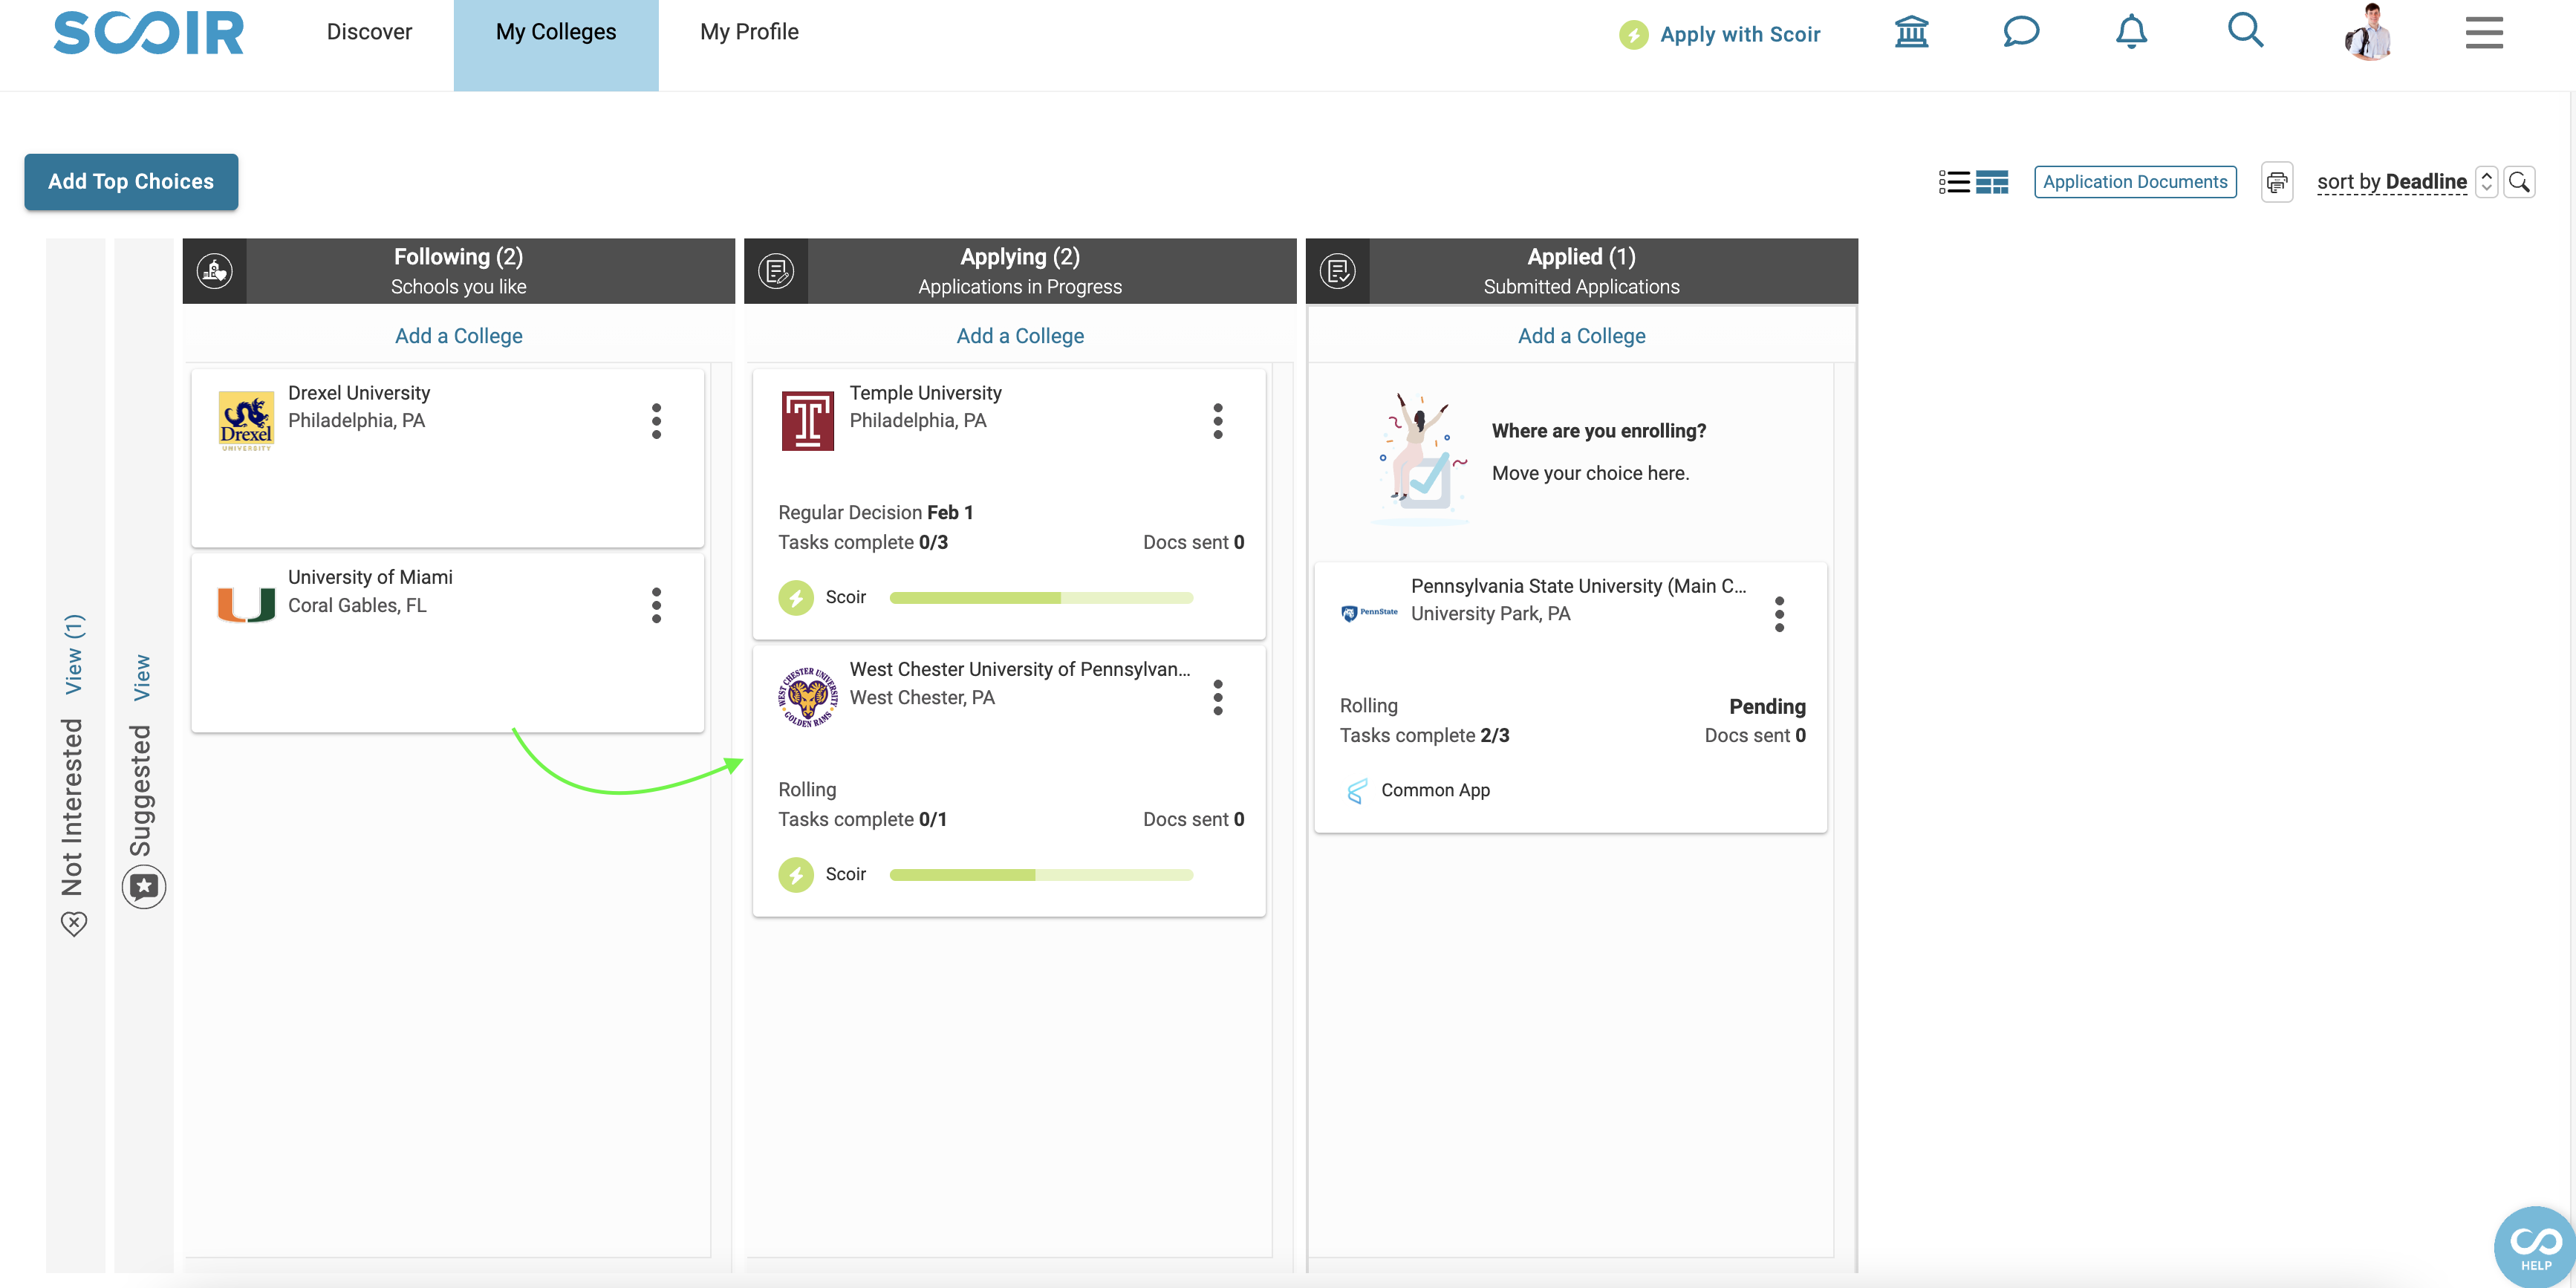The image size is (2576, 1288).
Task: Open the My Profile tab
Action: pyautogui.click(x=749, y=32)
